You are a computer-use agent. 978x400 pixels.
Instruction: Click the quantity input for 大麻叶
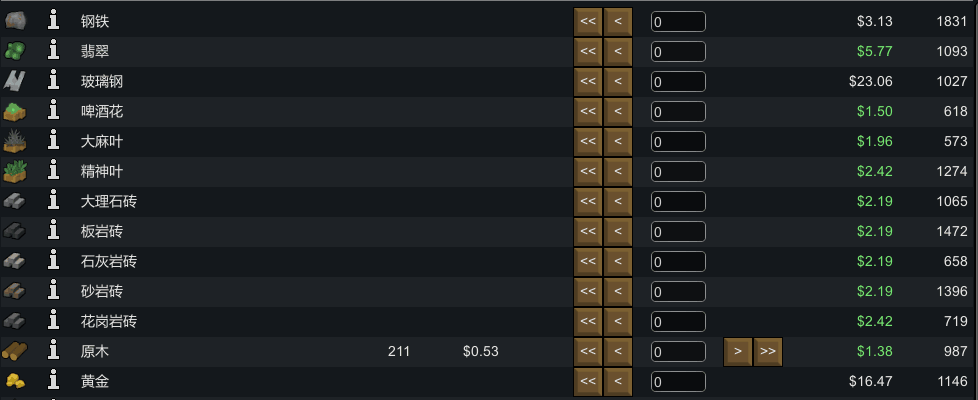[x=678, y=141]
